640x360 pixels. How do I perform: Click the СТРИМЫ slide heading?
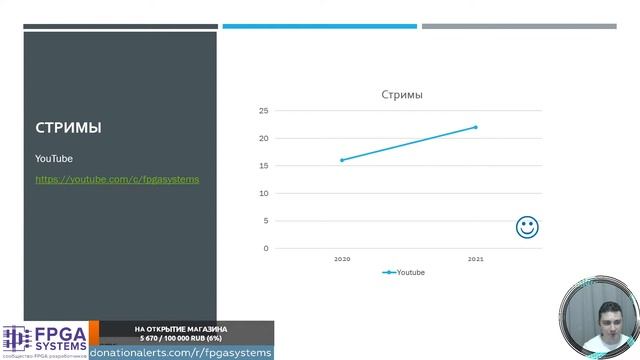(x=68, y=128)
